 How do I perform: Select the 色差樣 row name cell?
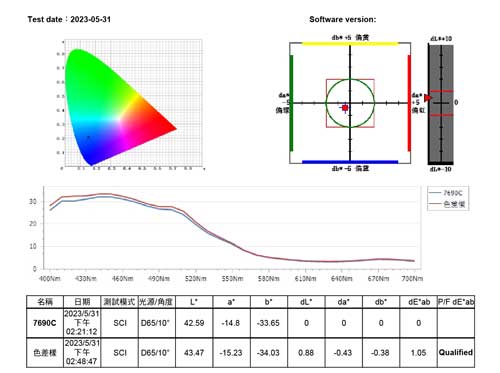(x=45, y=353)
